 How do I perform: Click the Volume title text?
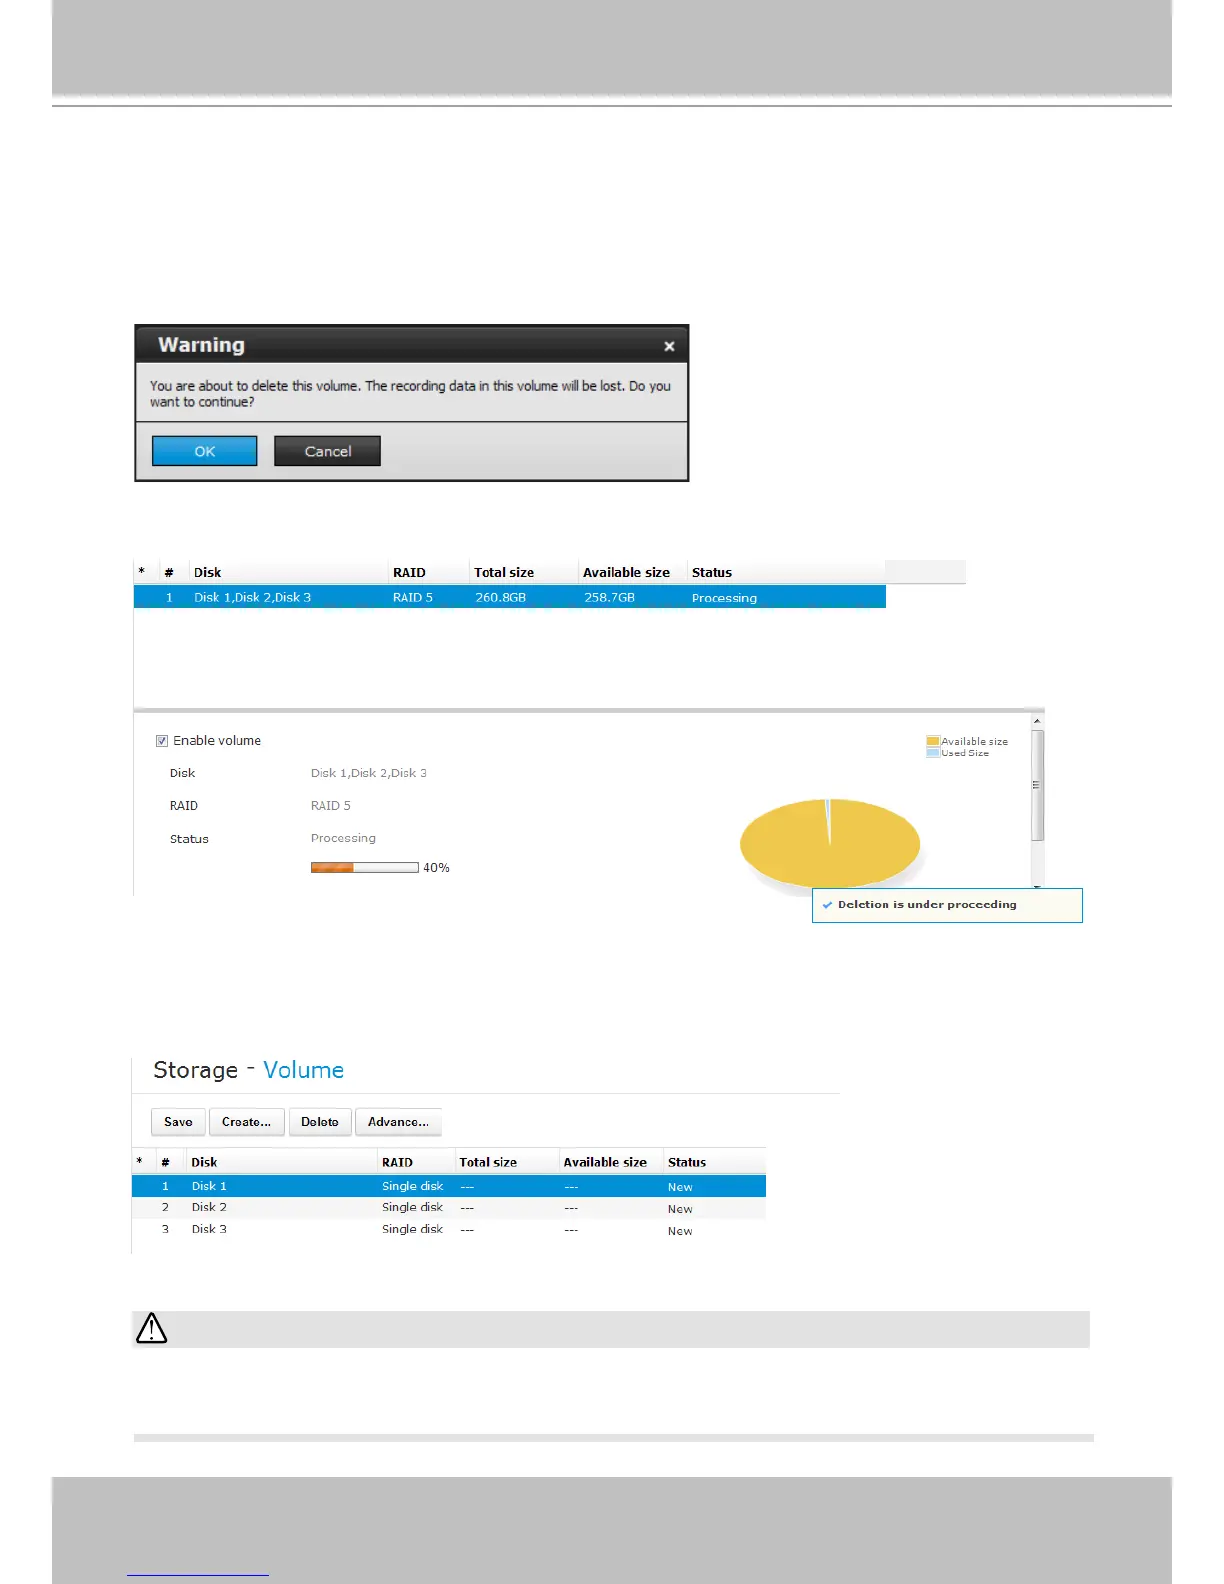pyautogui.click(x=303, y=1070)
